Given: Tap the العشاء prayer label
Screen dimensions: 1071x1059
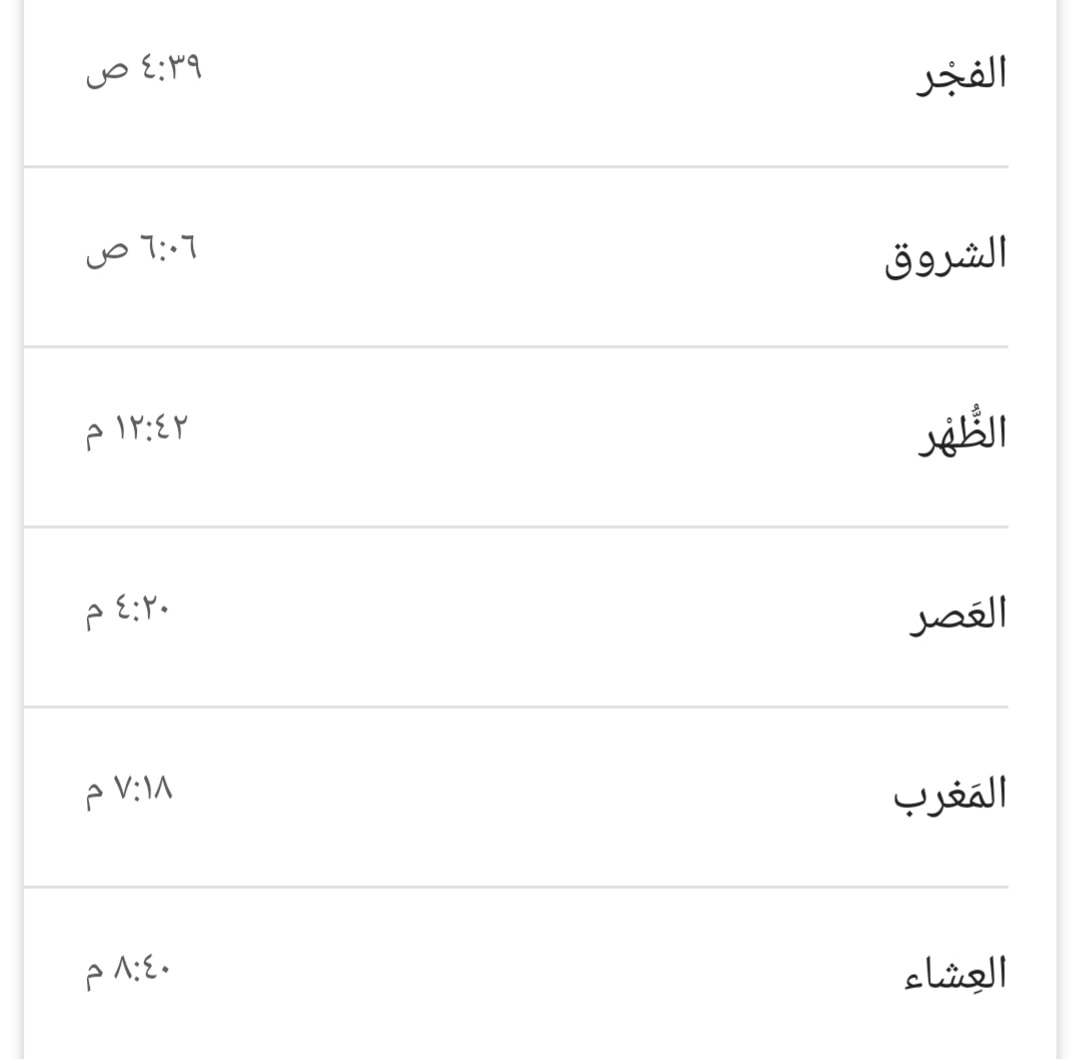Looking at the screenshot, I should coord(956,970).
